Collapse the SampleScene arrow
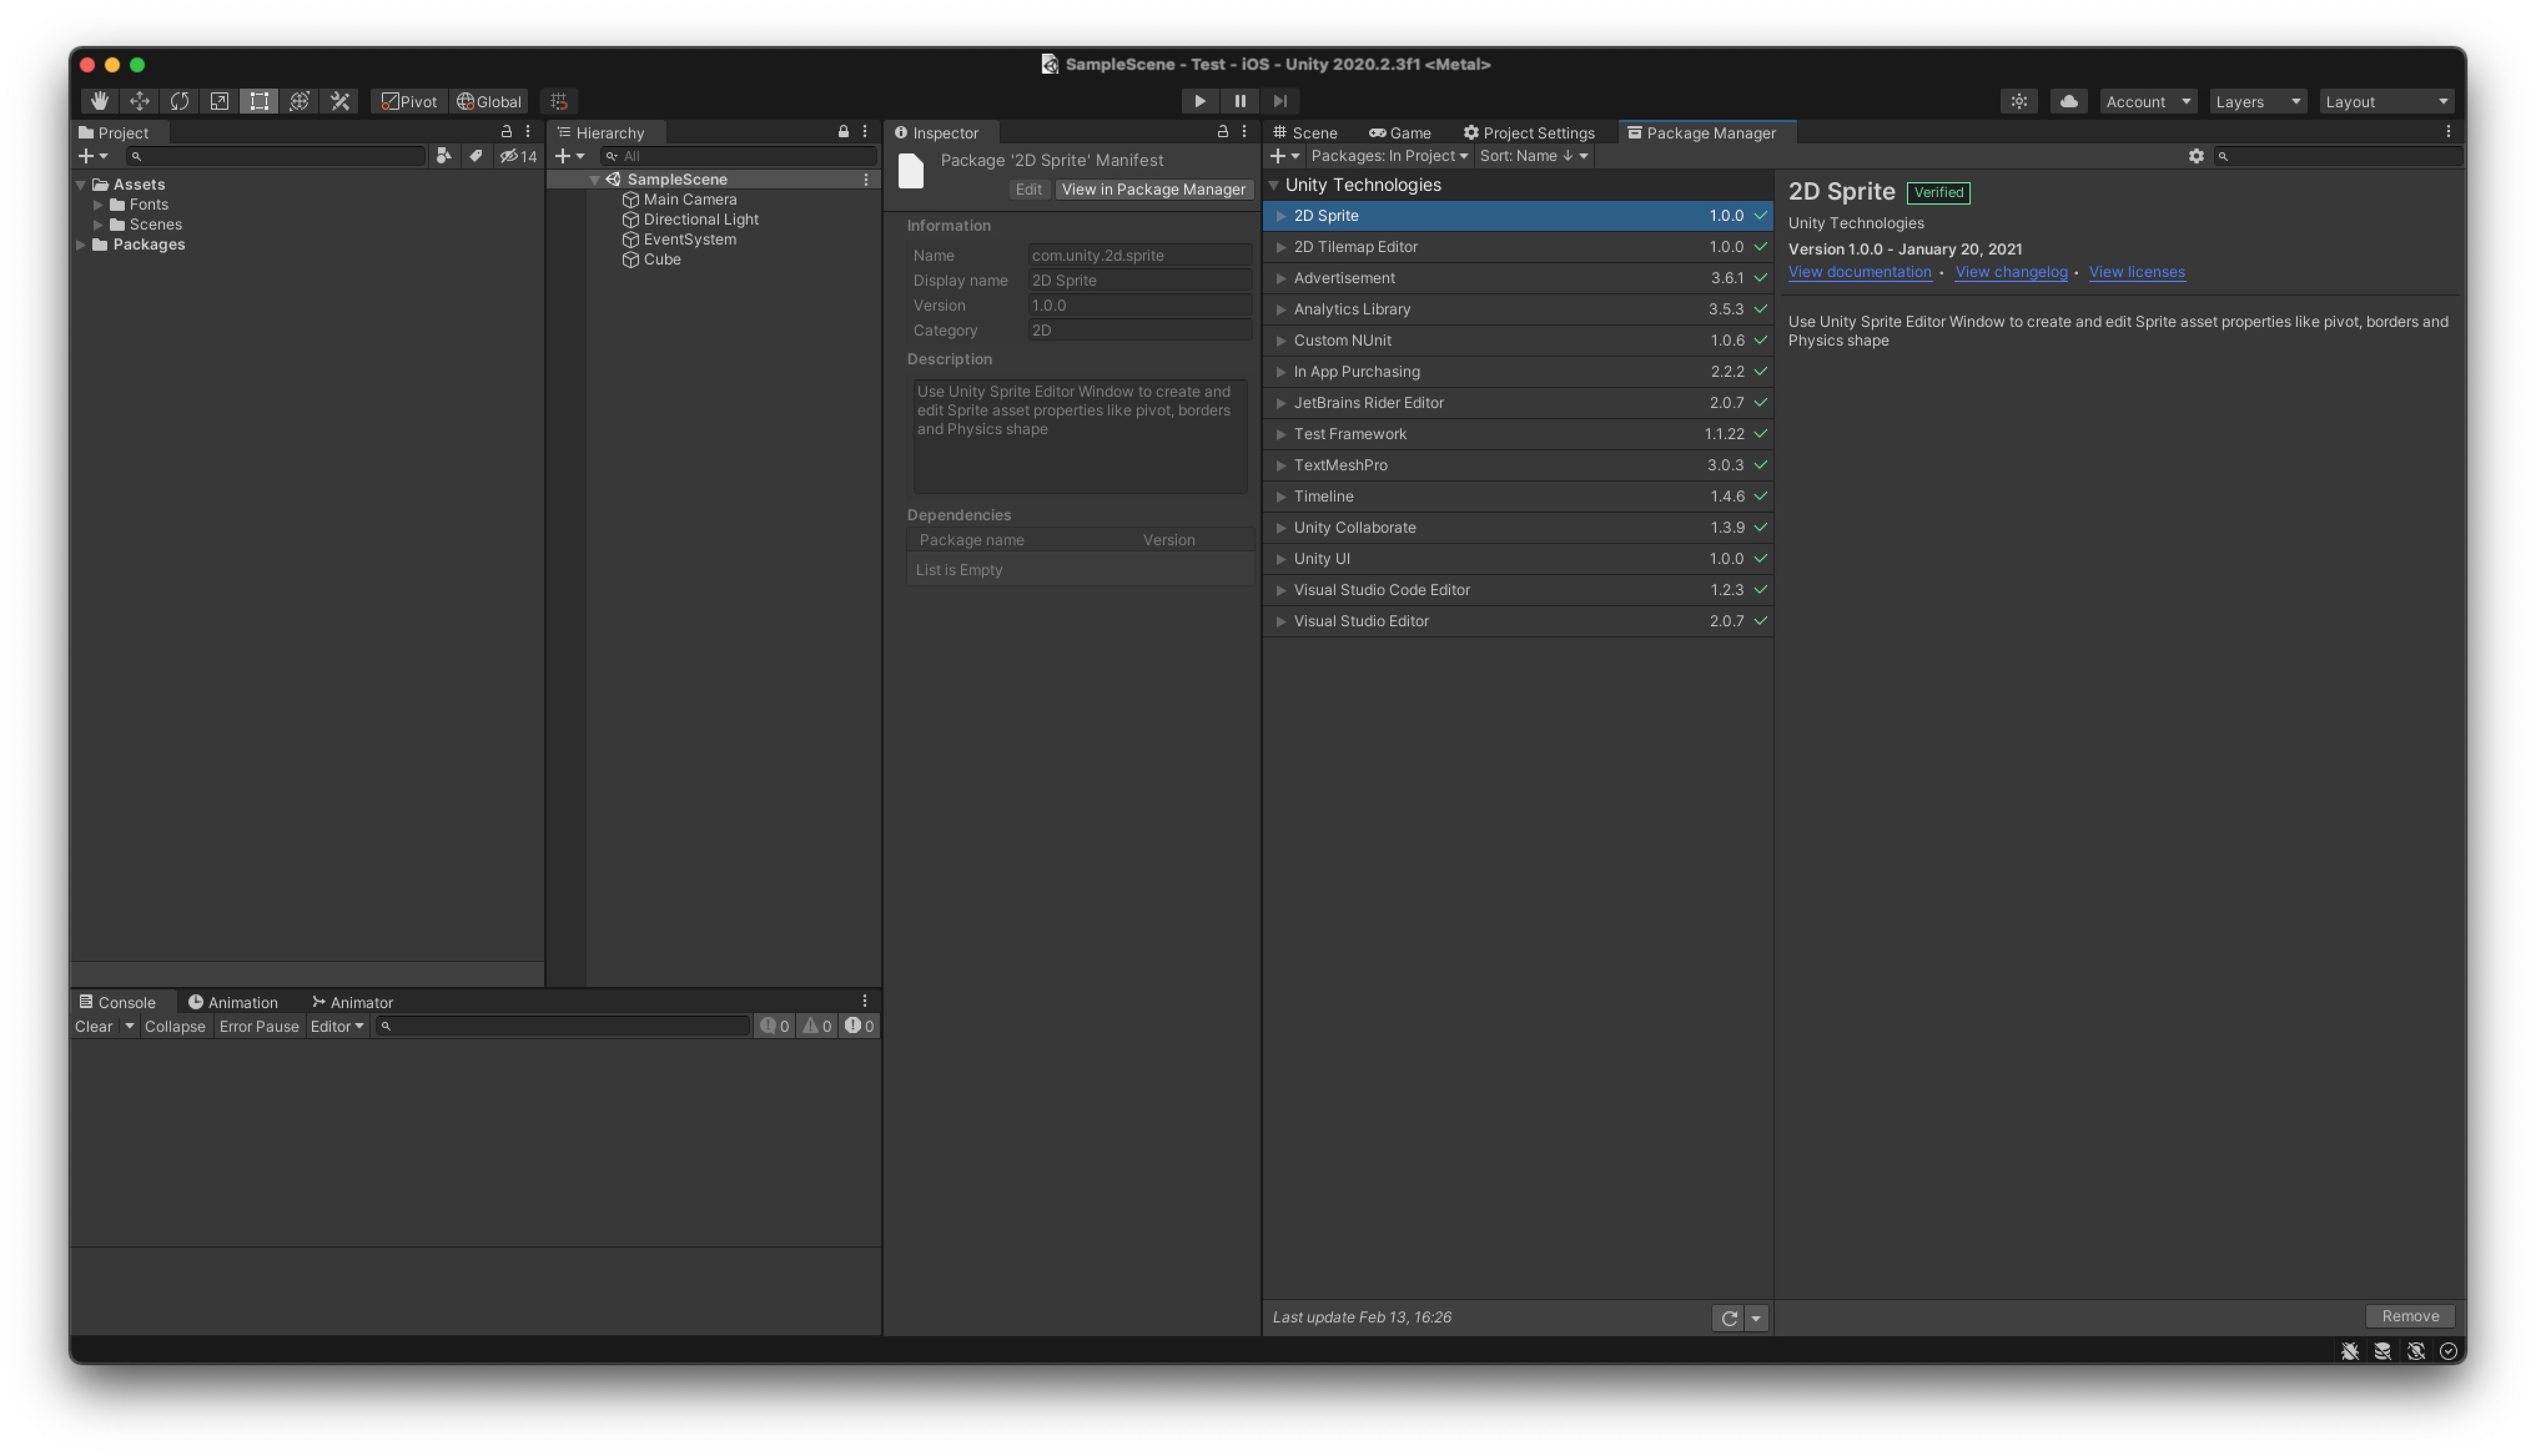This screenshot has width=2536, height=1456. pyautogui.click(x=595, y=180)
